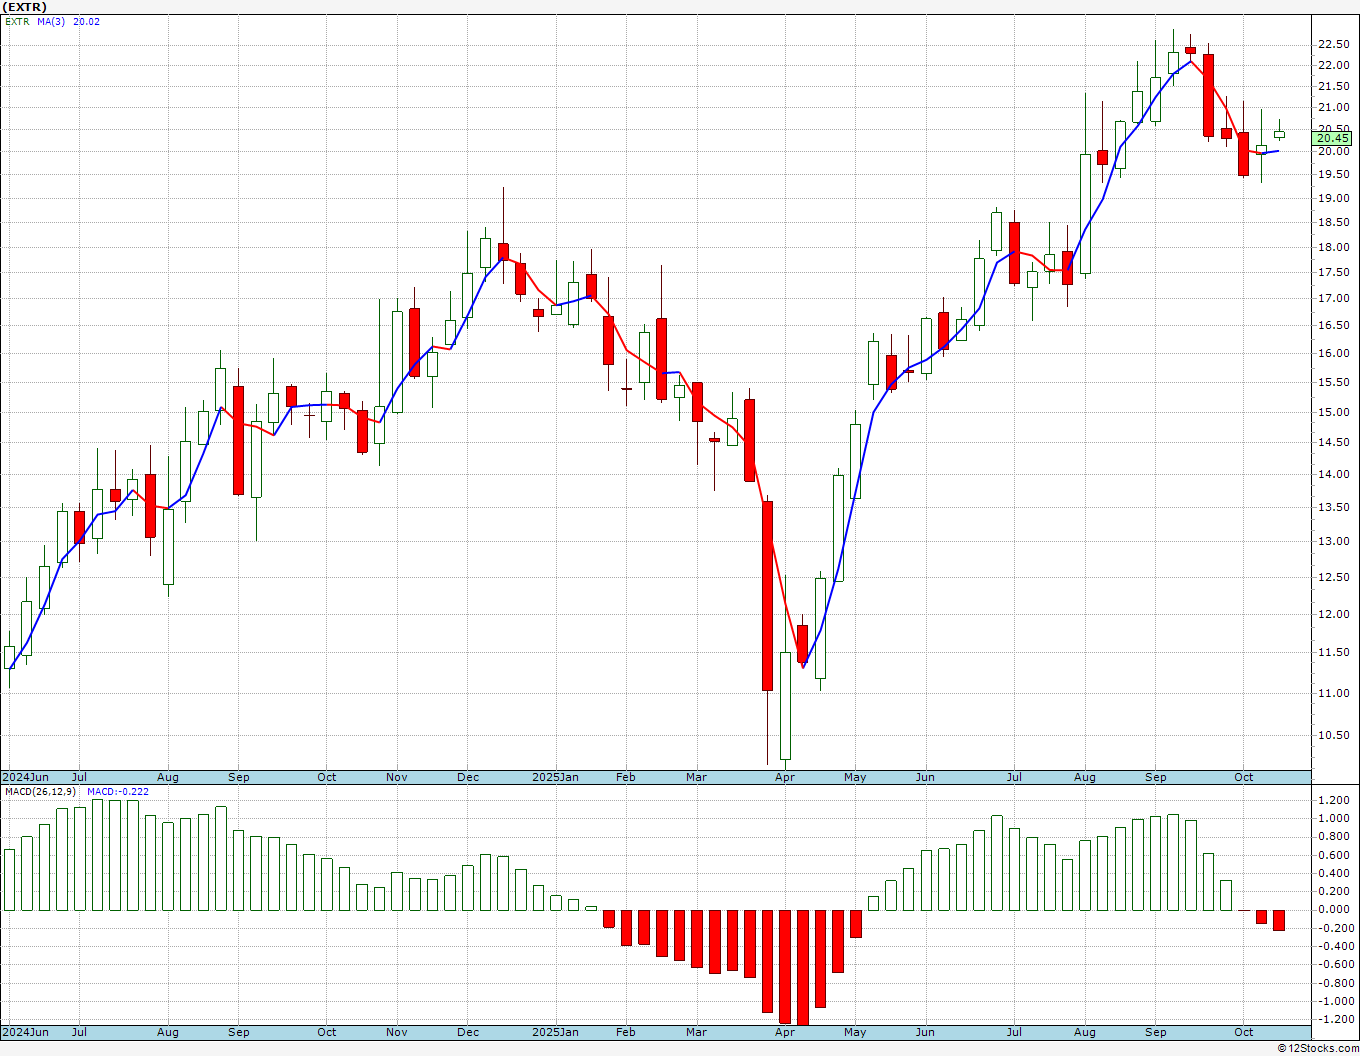Click the 0.200 MACD axis label

[1335, 891]
